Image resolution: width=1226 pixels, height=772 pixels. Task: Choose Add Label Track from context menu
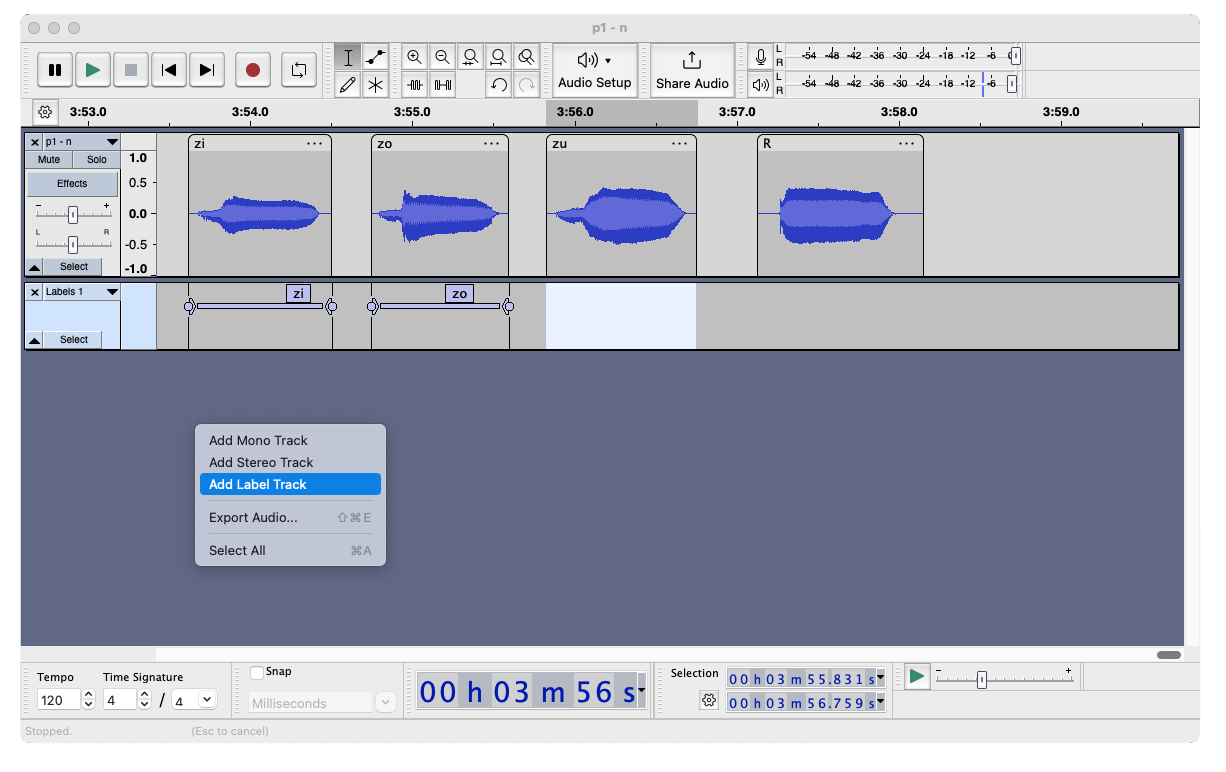288,484
